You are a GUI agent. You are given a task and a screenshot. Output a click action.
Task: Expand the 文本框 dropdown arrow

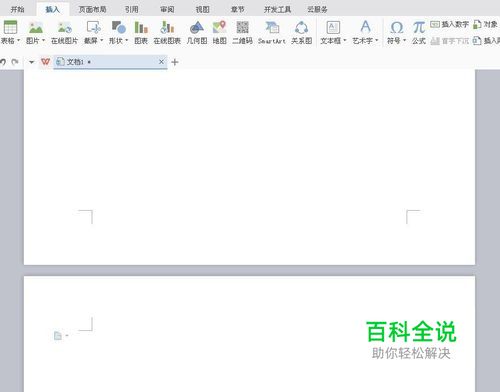pos(345,40)
